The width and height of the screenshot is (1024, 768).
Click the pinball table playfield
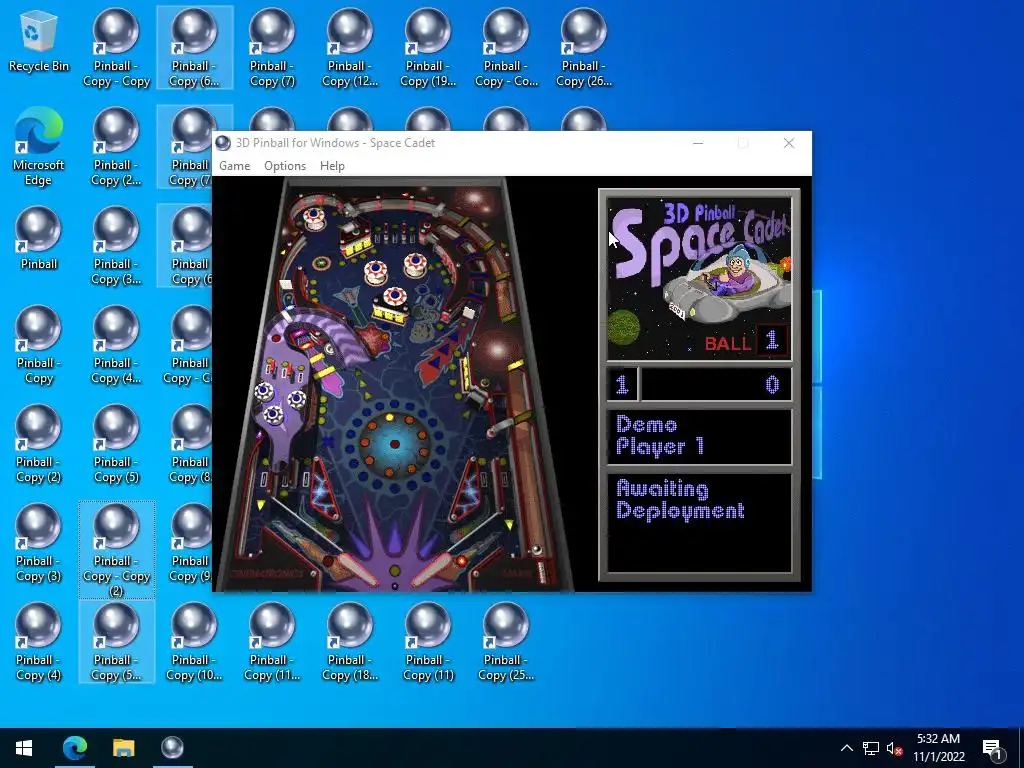pos(394,384)
